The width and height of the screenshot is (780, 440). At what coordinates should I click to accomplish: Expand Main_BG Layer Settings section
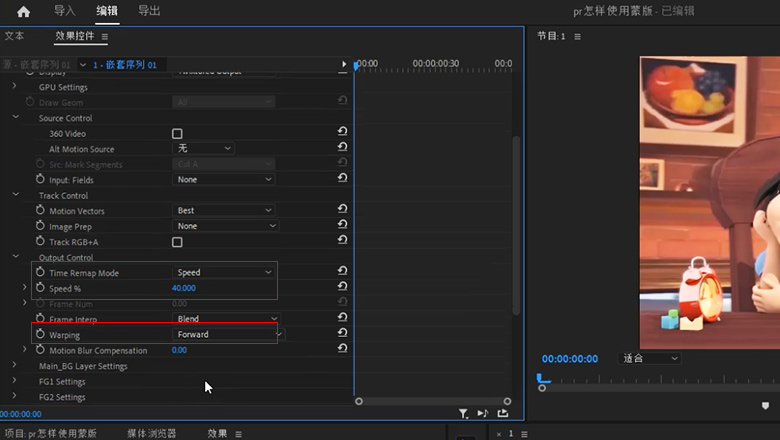click(x=15, y=366)
